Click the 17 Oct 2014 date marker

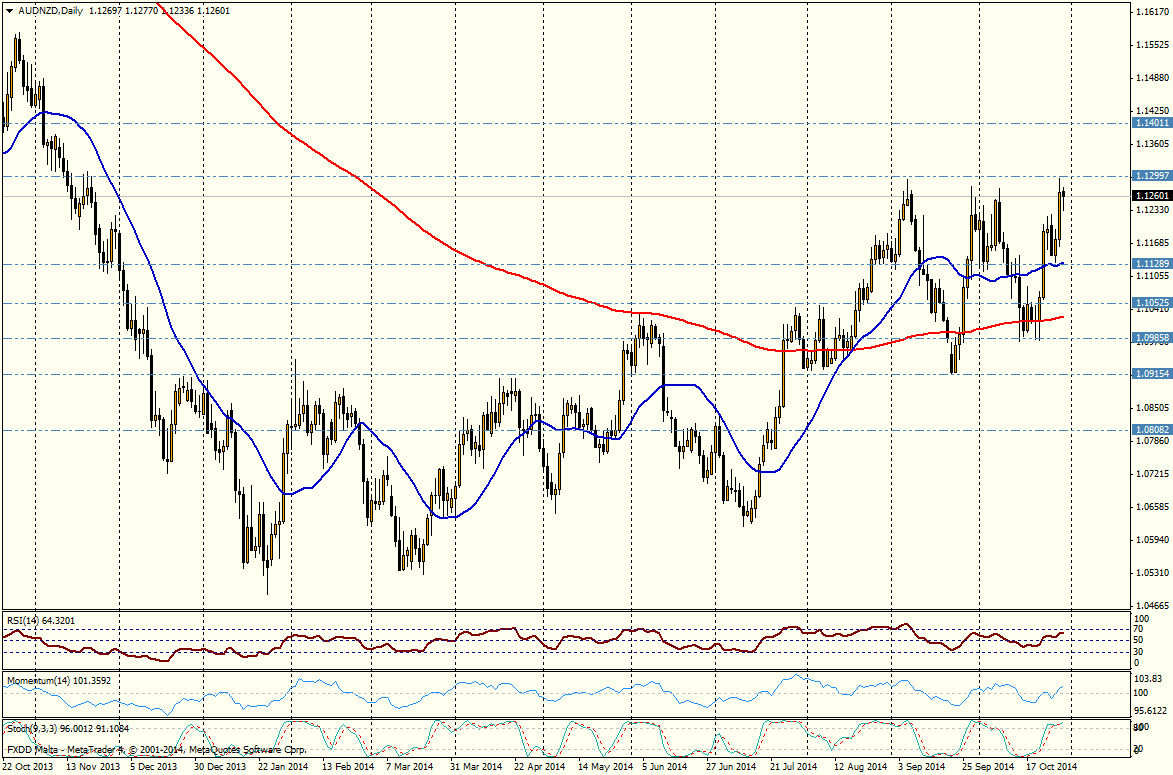(x=1050, y=767)
